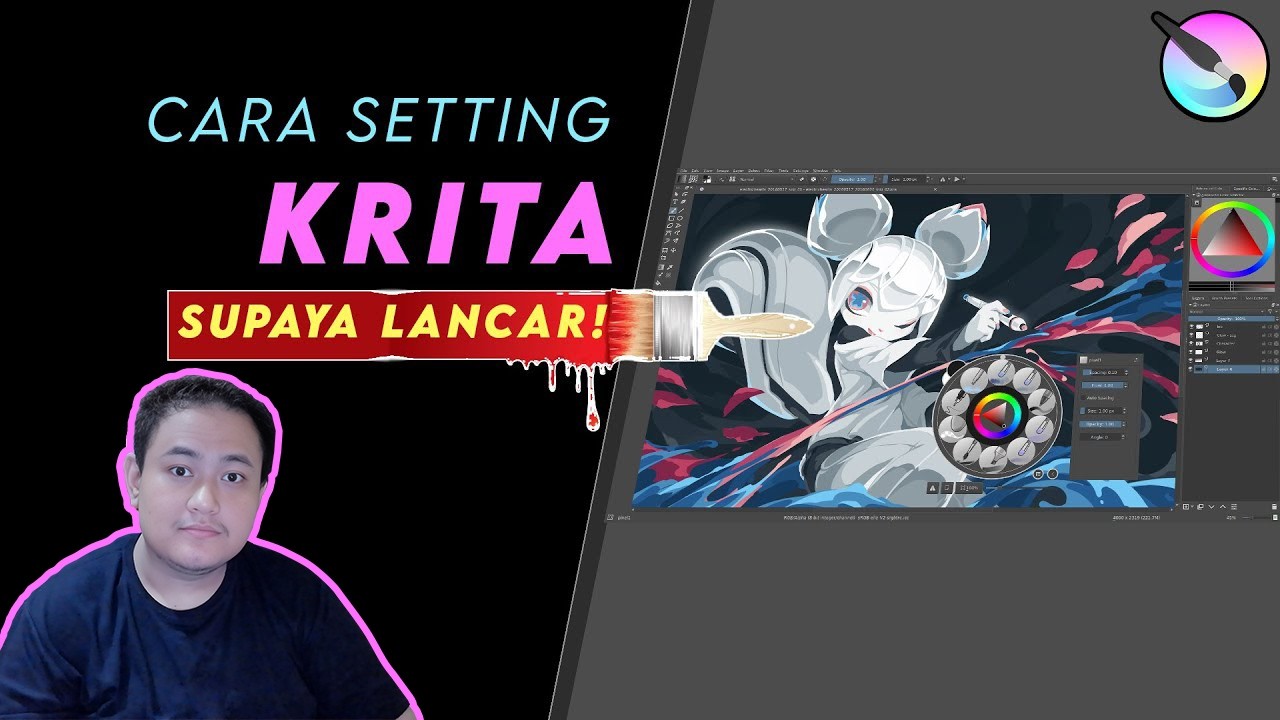Pick a color in the popup palette triangle
This screenshot has height=720, width=1280.
pyautogui.click(x=995, y=414)
